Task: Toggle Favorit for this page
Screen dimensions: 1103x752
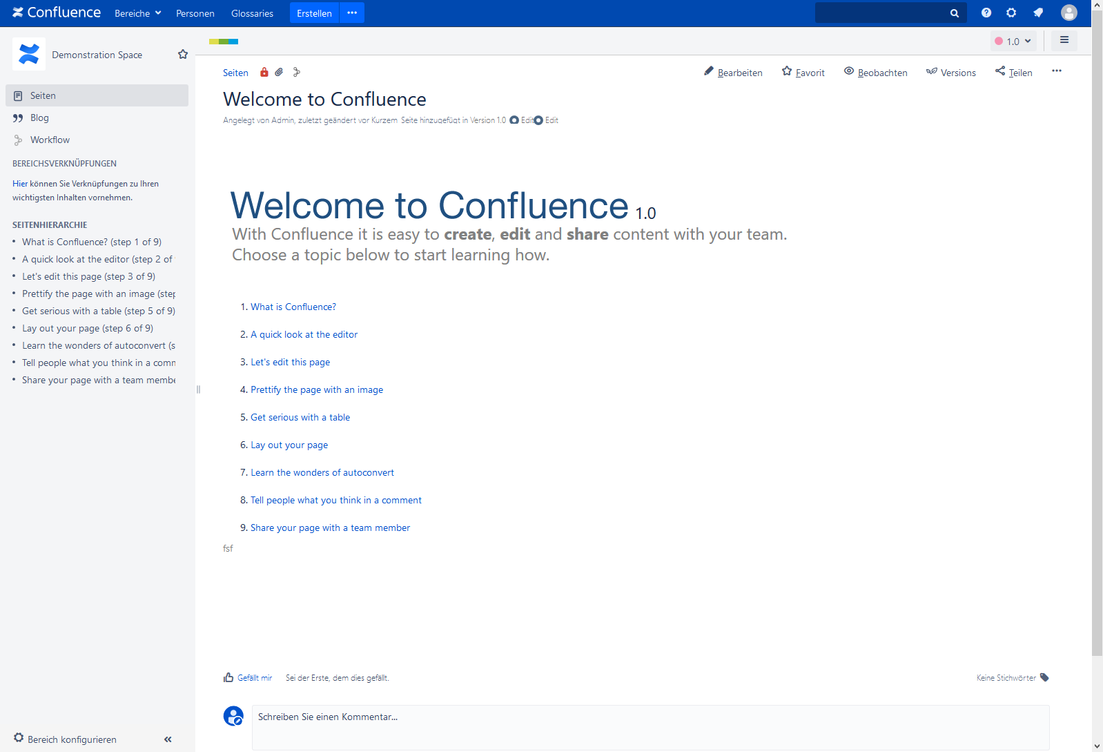Action: click(803, 72)
